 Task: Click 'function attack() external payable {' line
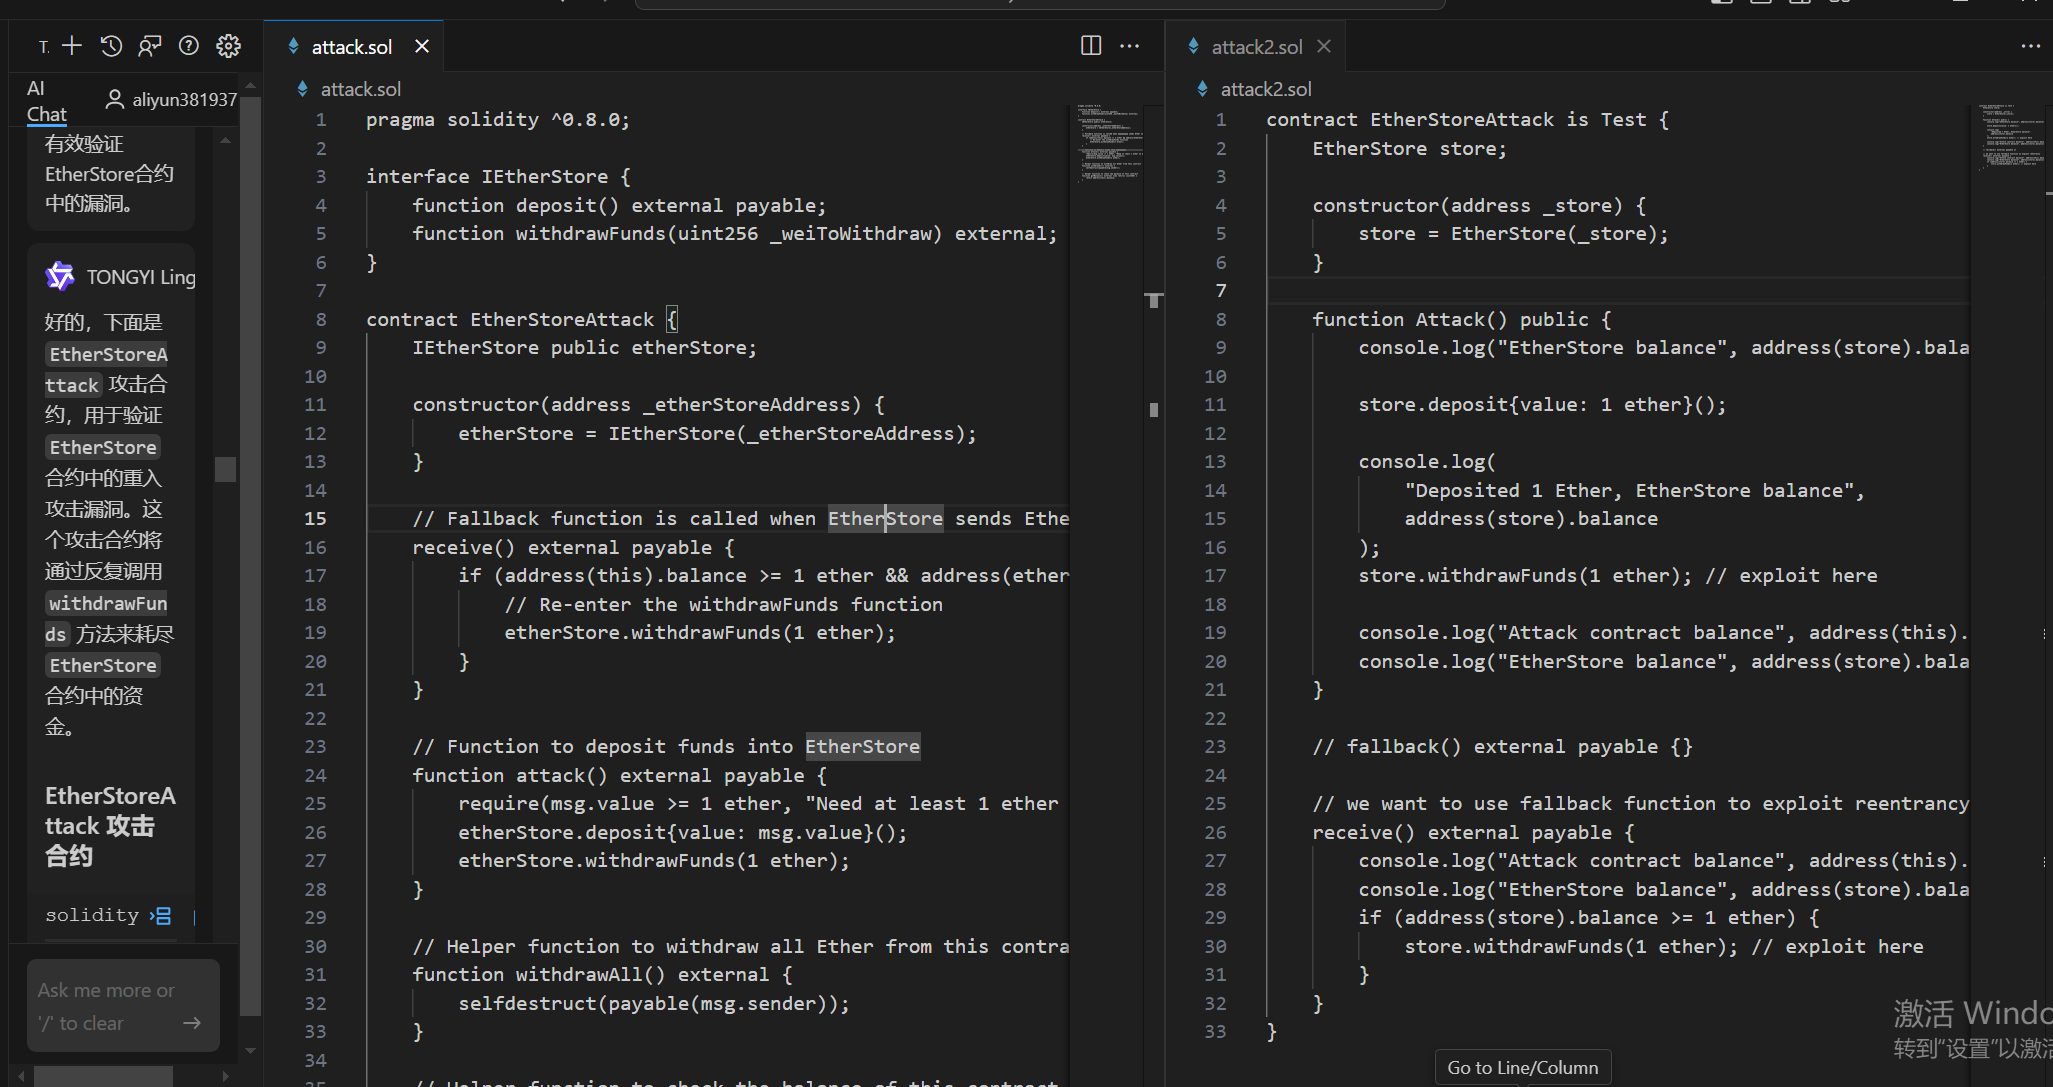pyautogui.click(x=620, y=775)
